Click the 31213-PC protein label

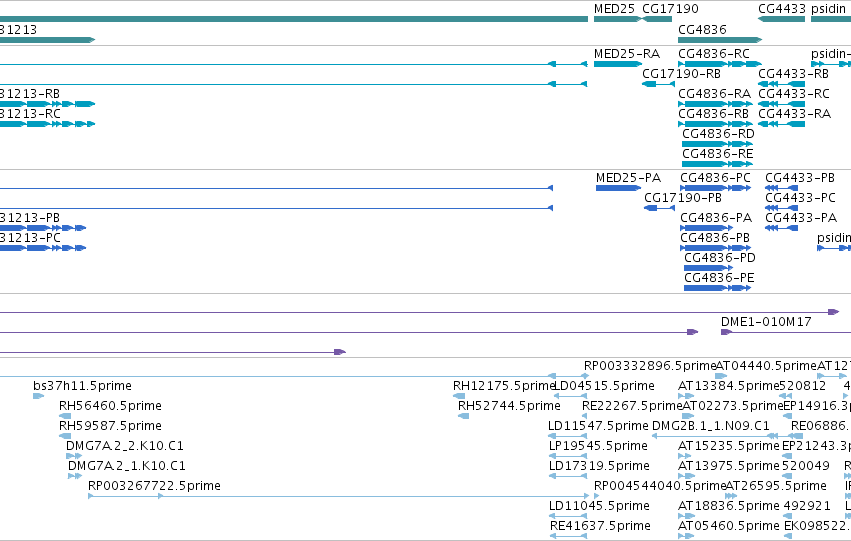[x=30, y=238]
